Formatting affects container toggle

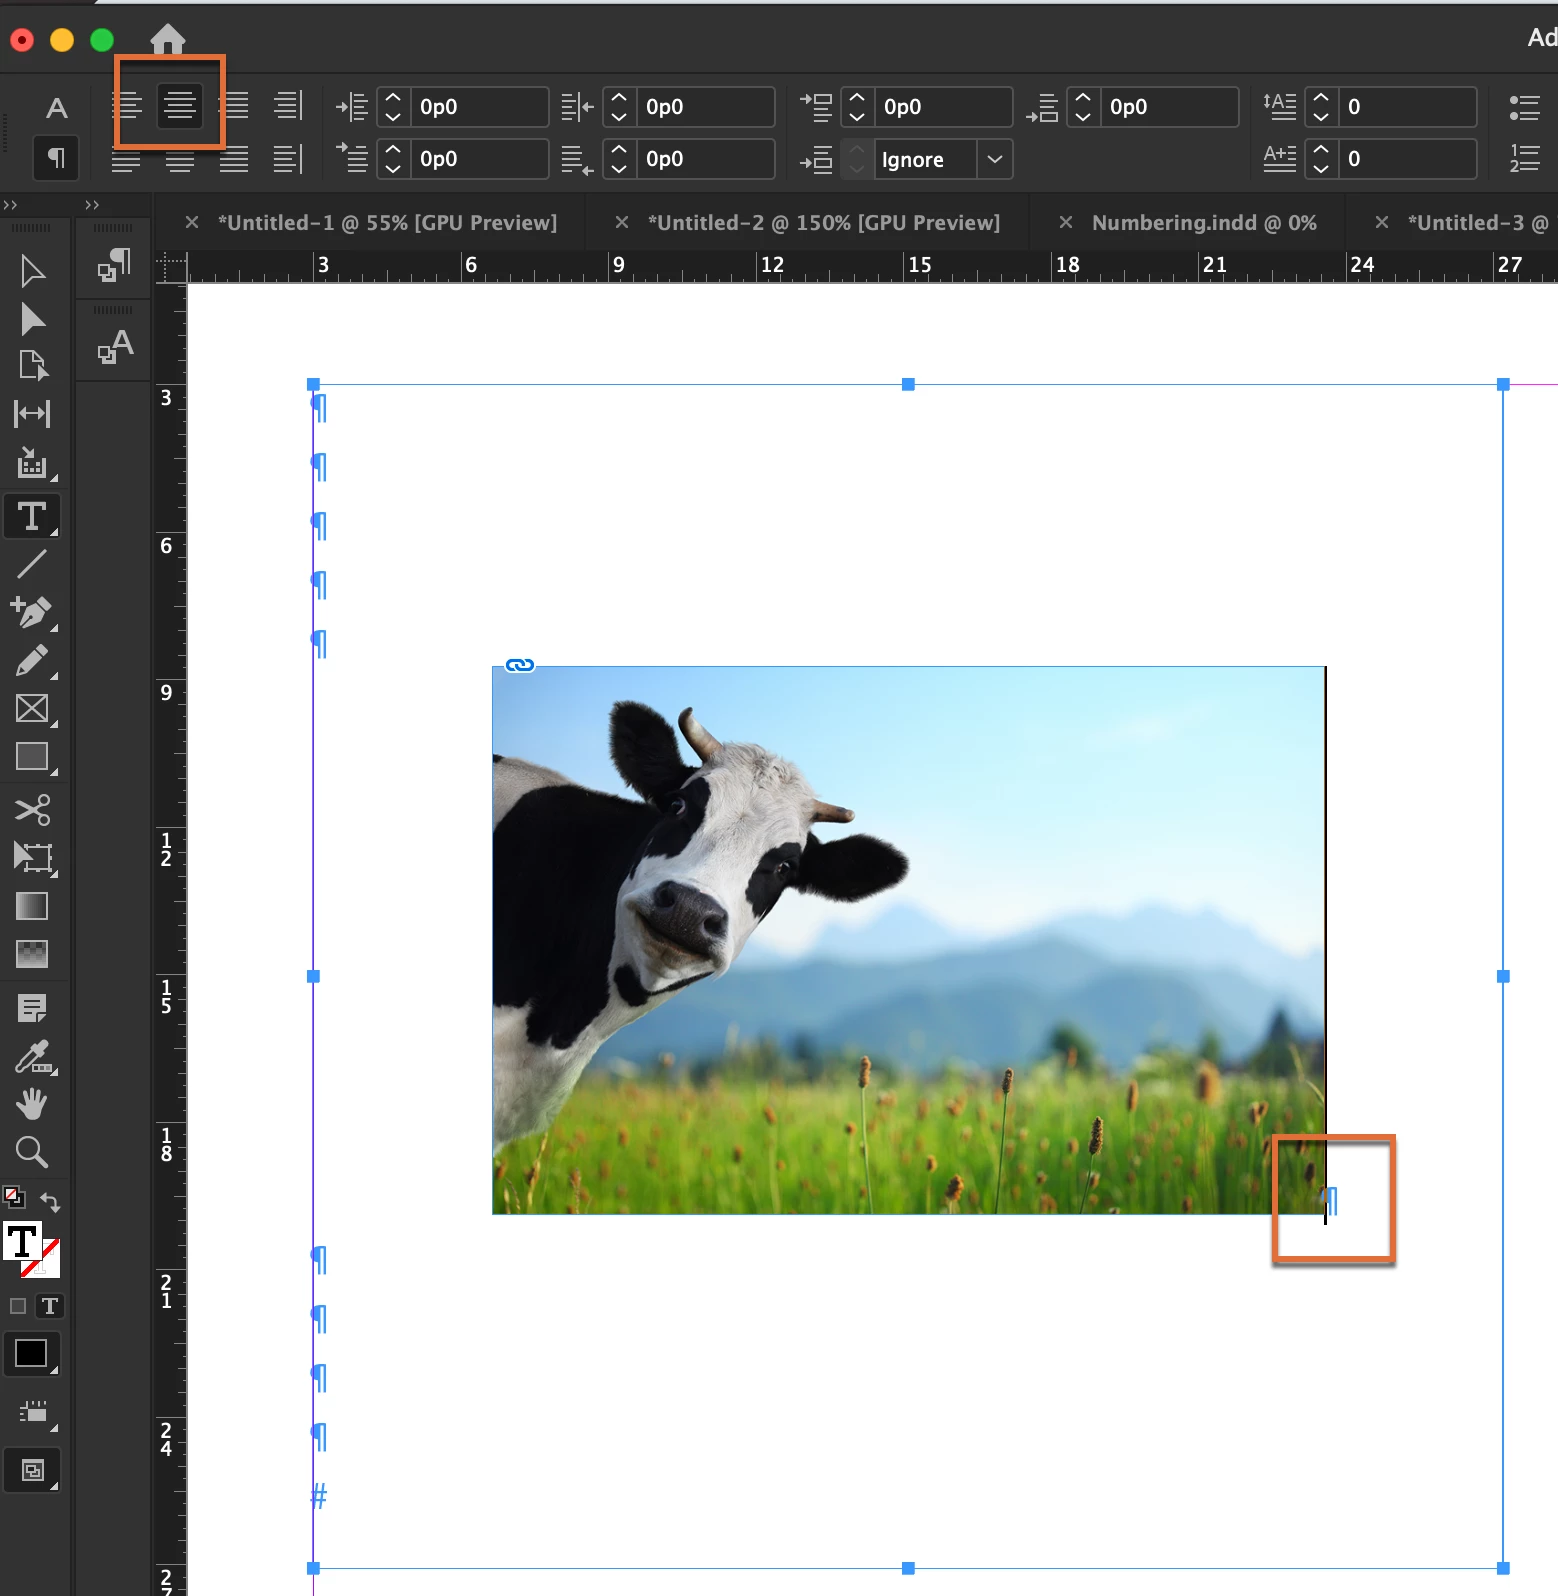[18, 1306]
